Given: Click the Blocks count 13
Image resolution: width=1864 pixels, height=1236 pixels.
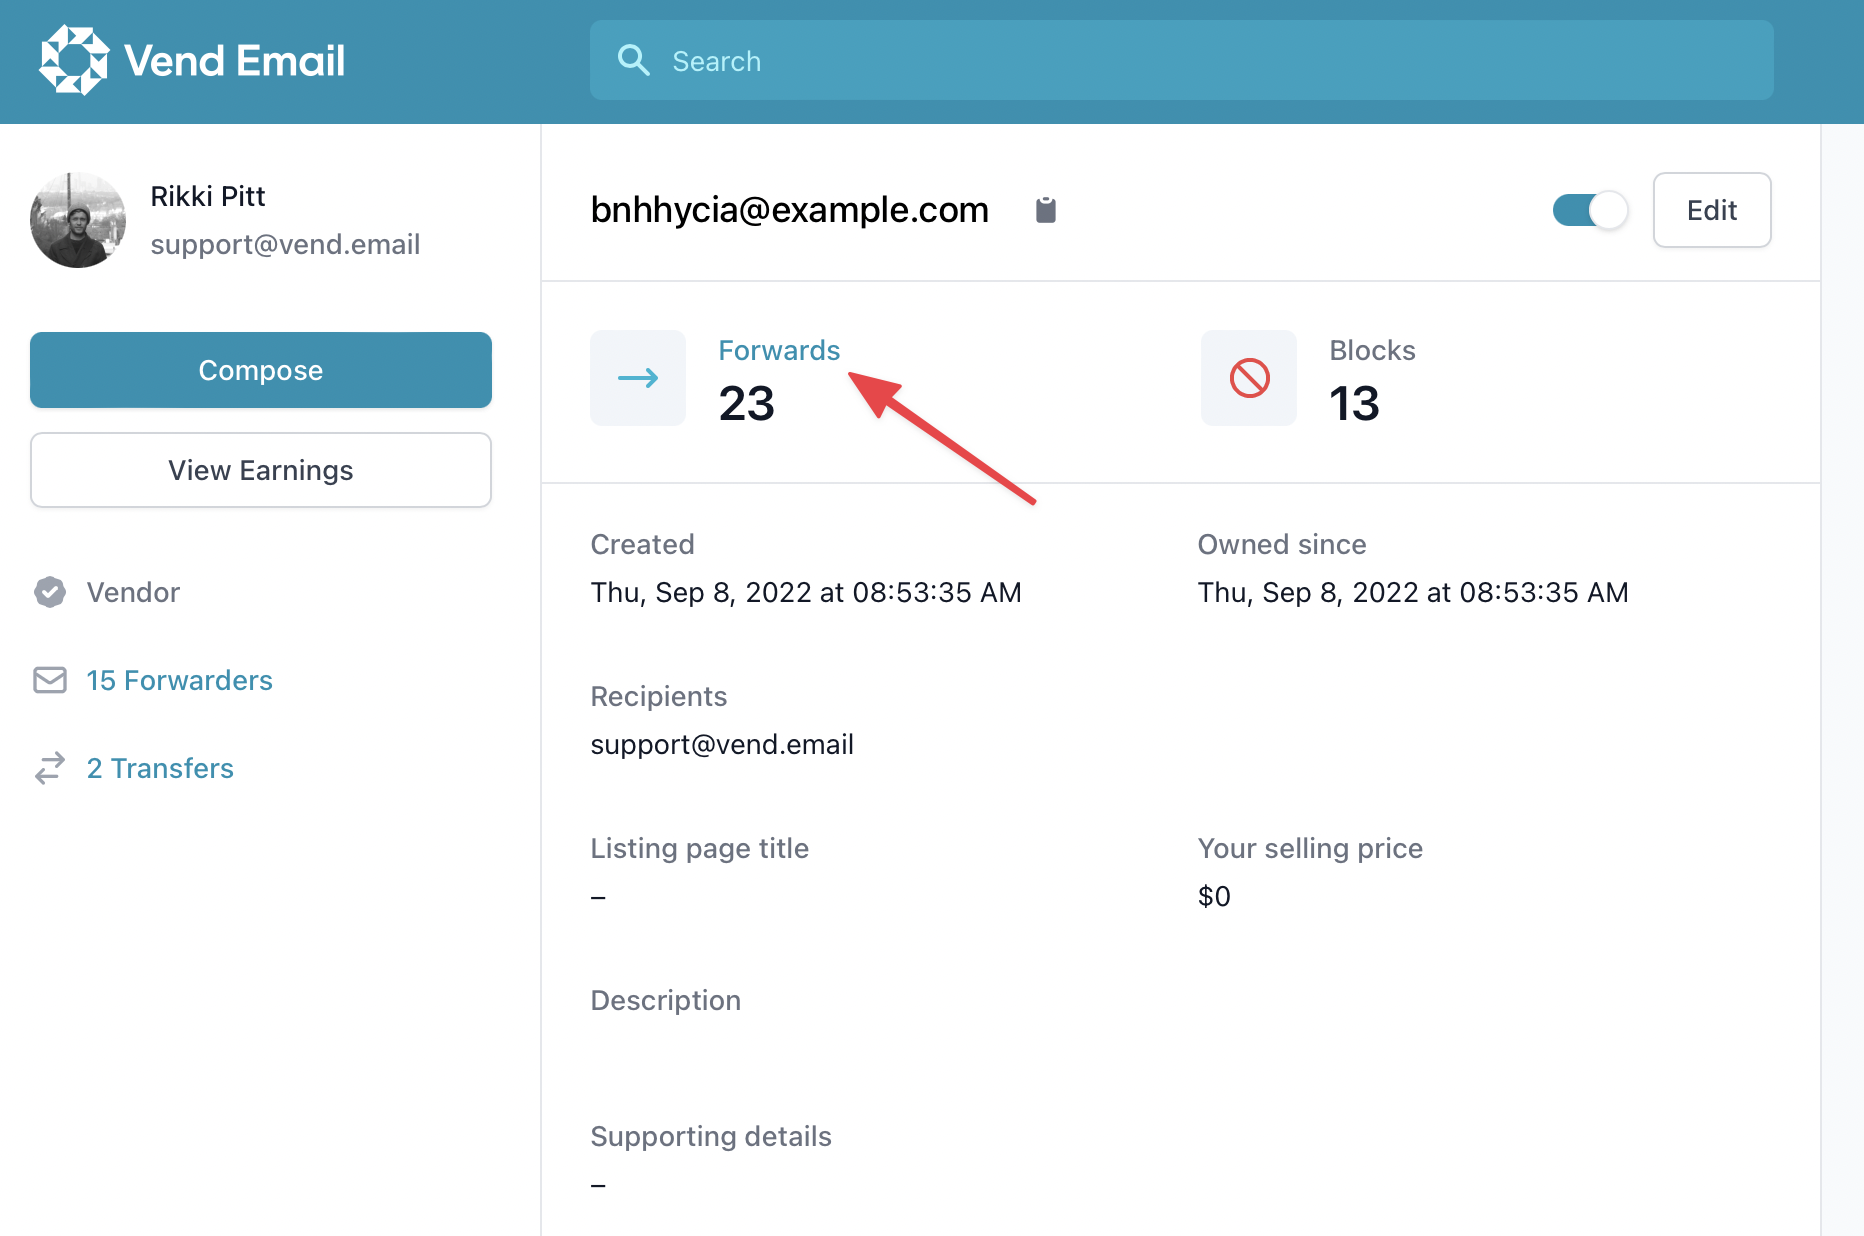Looking at the screenshot, I should pos(1354,403).
